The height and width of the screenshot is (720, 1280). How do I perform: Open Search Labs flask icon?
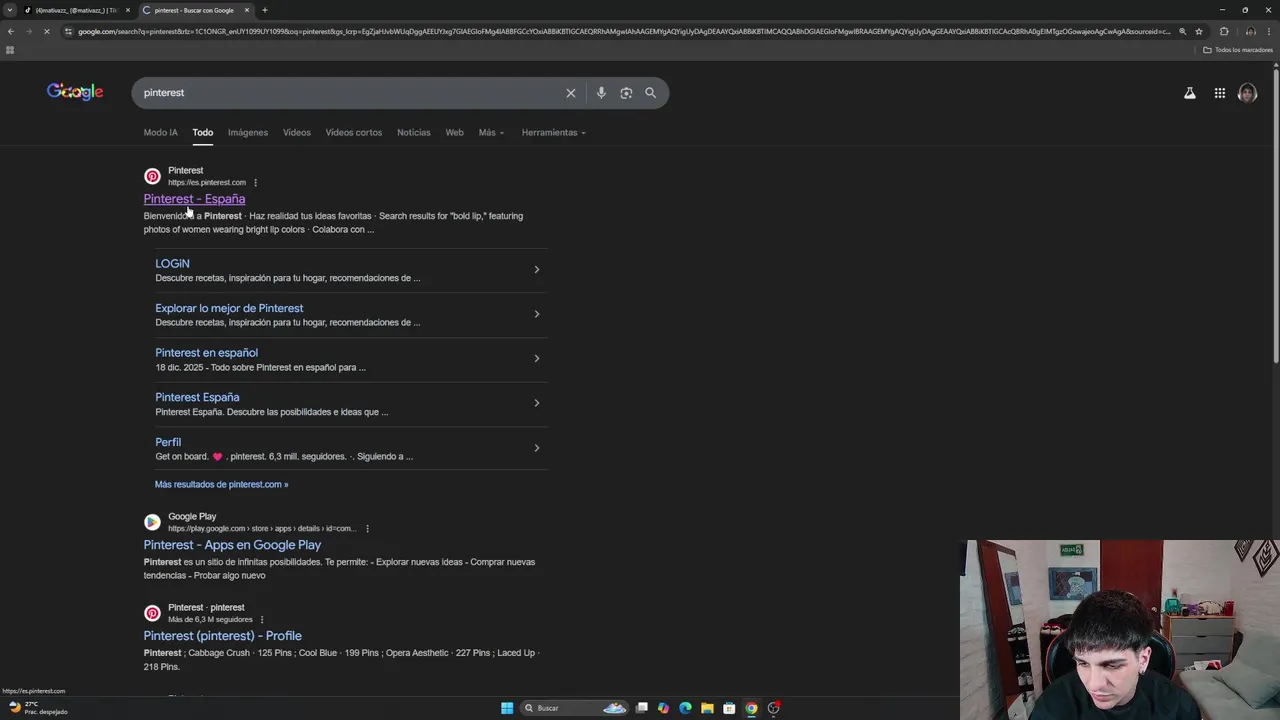(1190, 93)
